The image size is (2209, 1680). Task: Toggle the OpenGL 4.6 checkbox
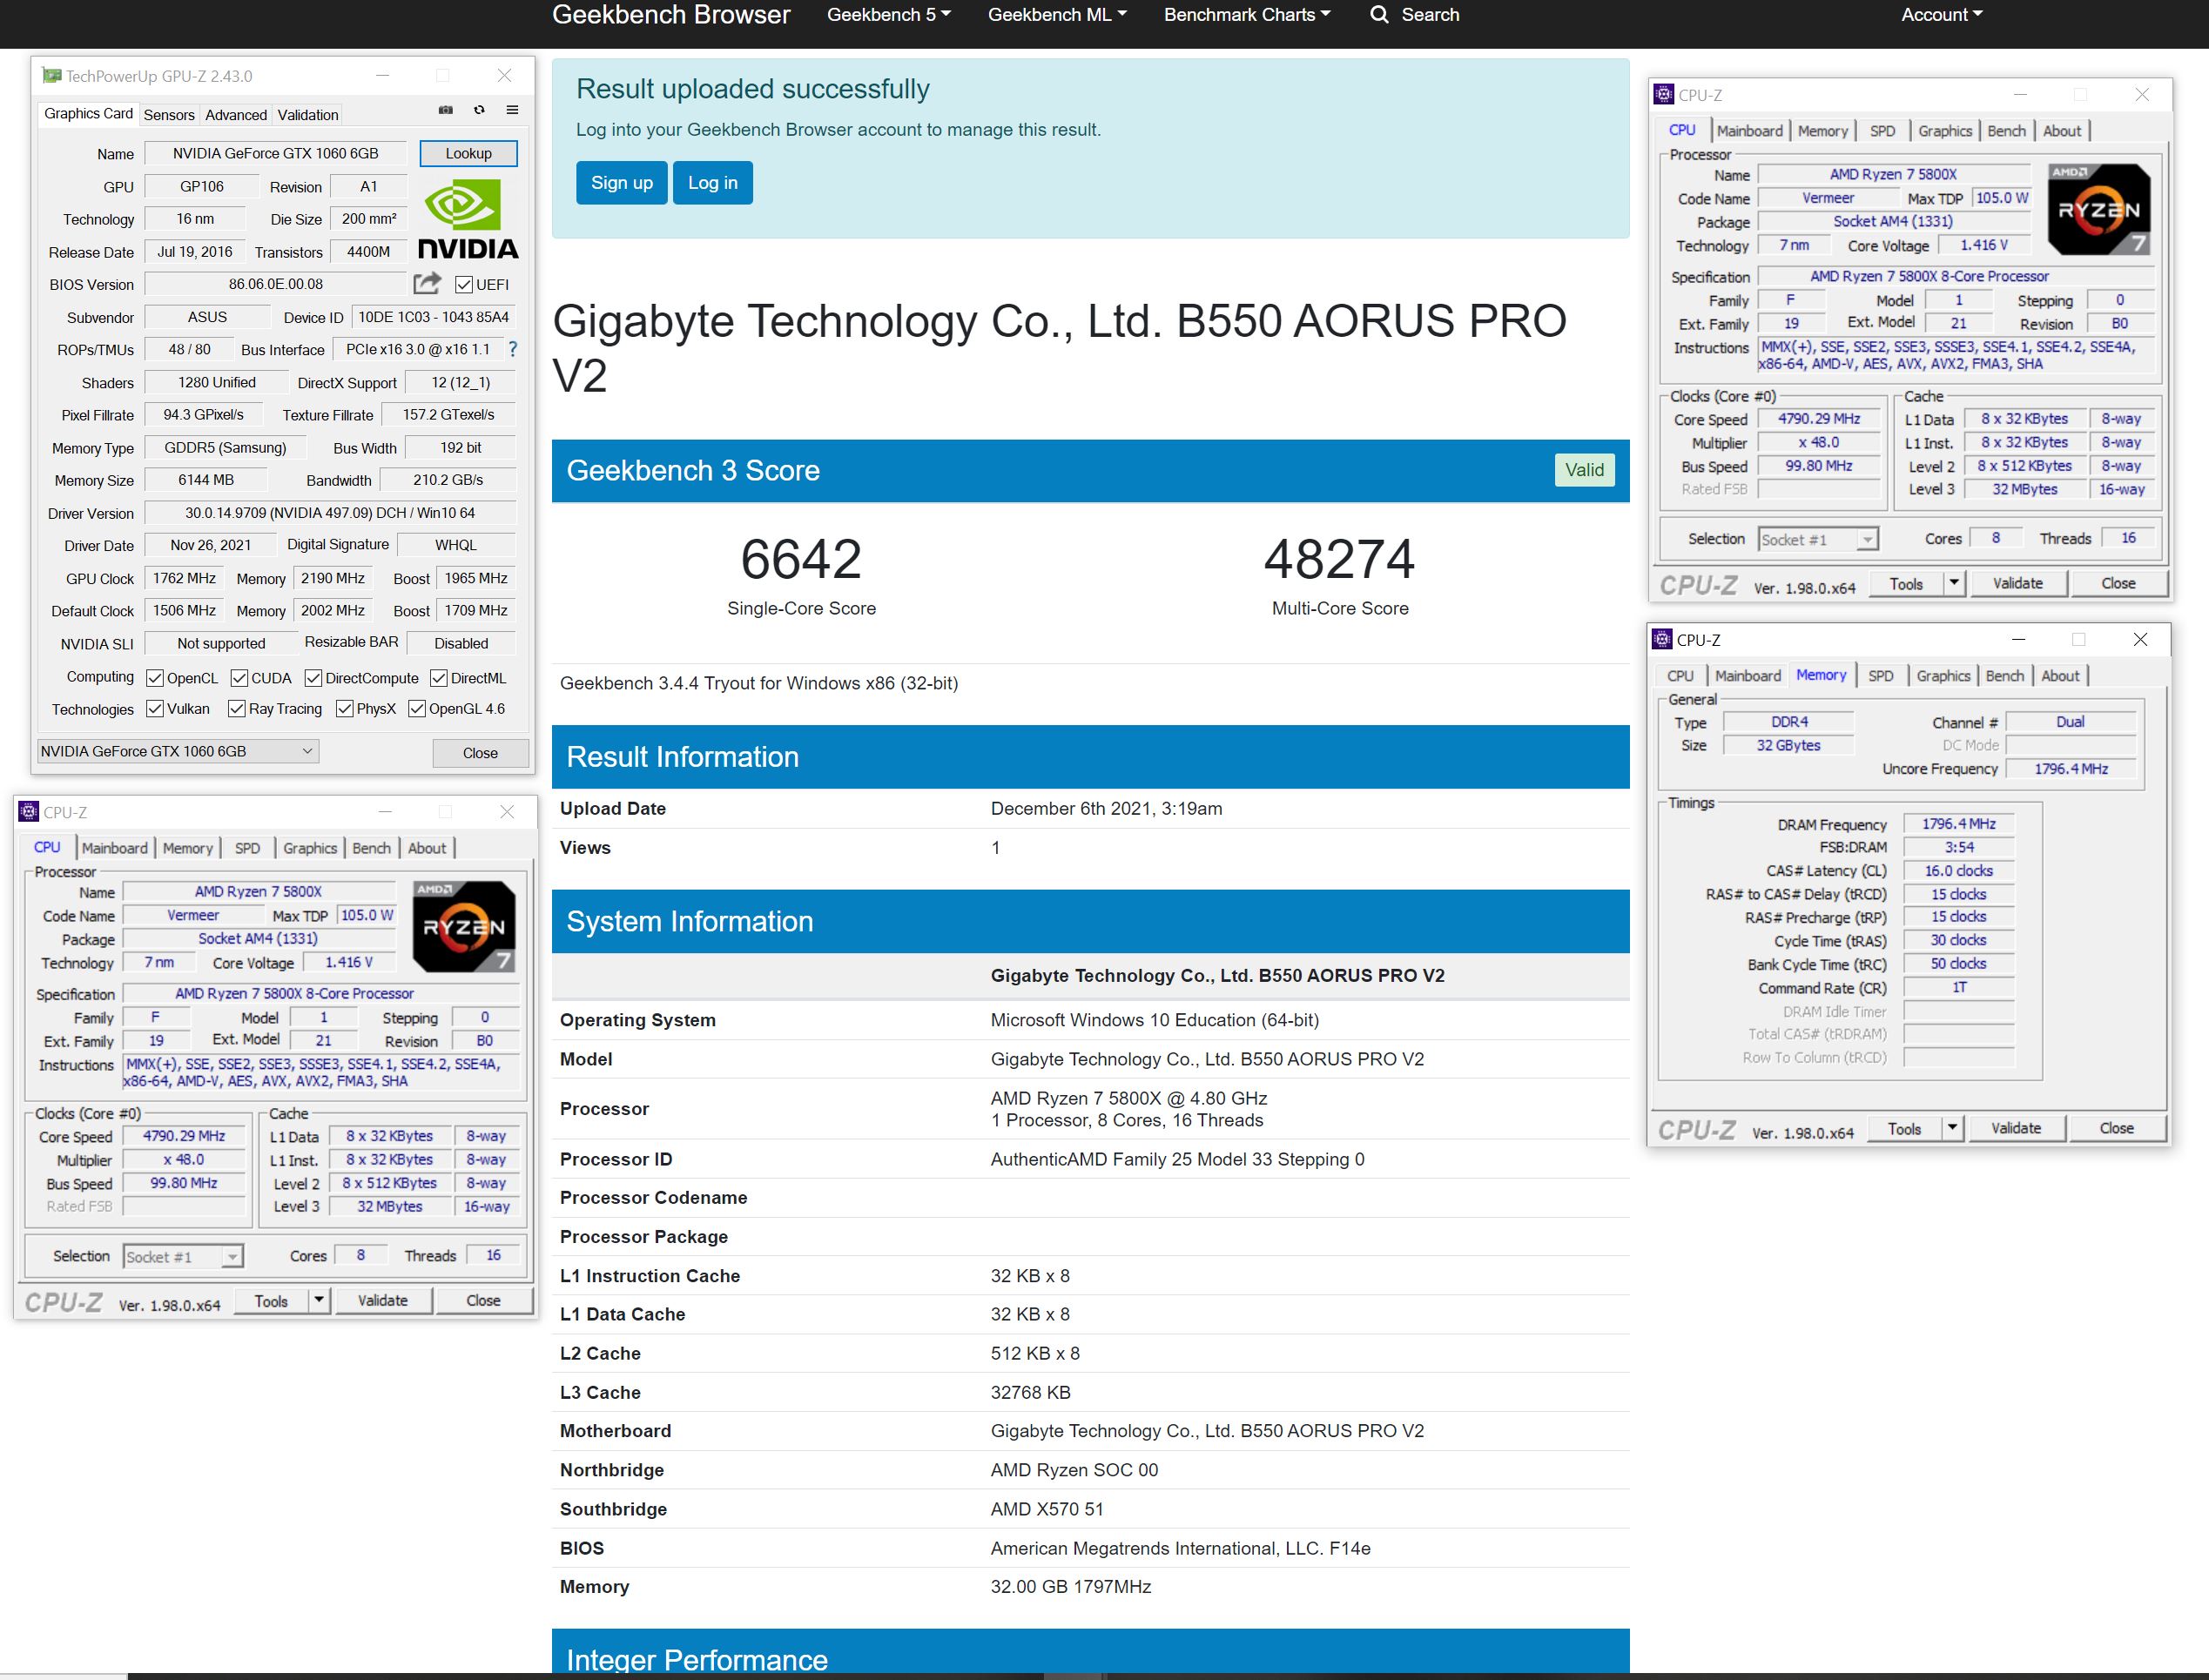(417, 709)
